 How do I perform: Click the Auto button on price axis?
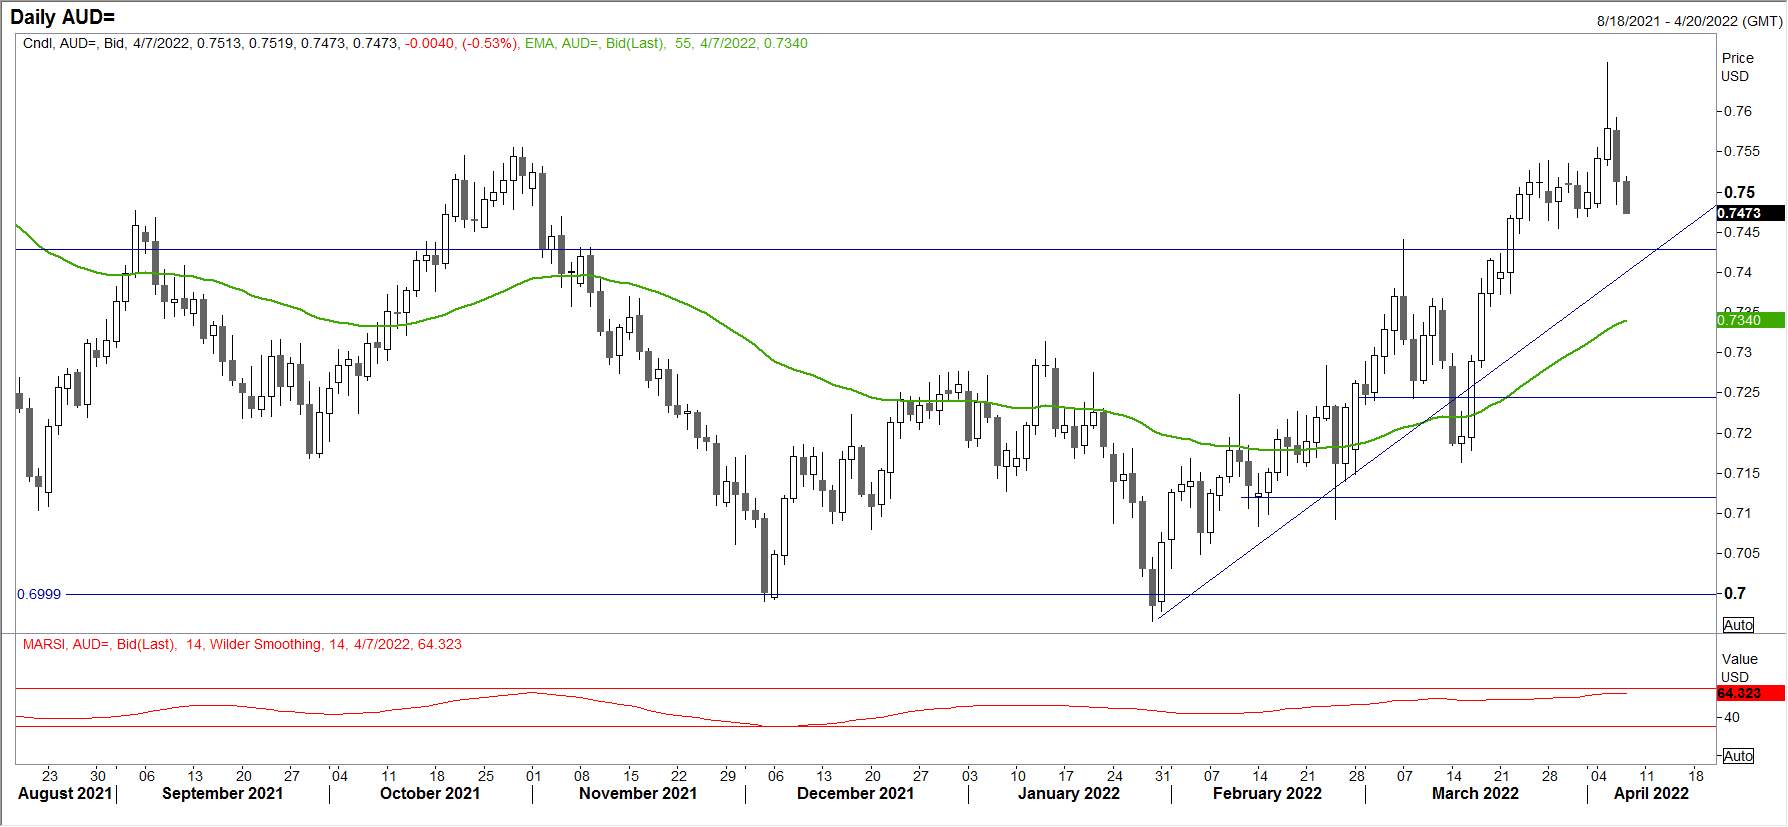(x=1738, y=625)
